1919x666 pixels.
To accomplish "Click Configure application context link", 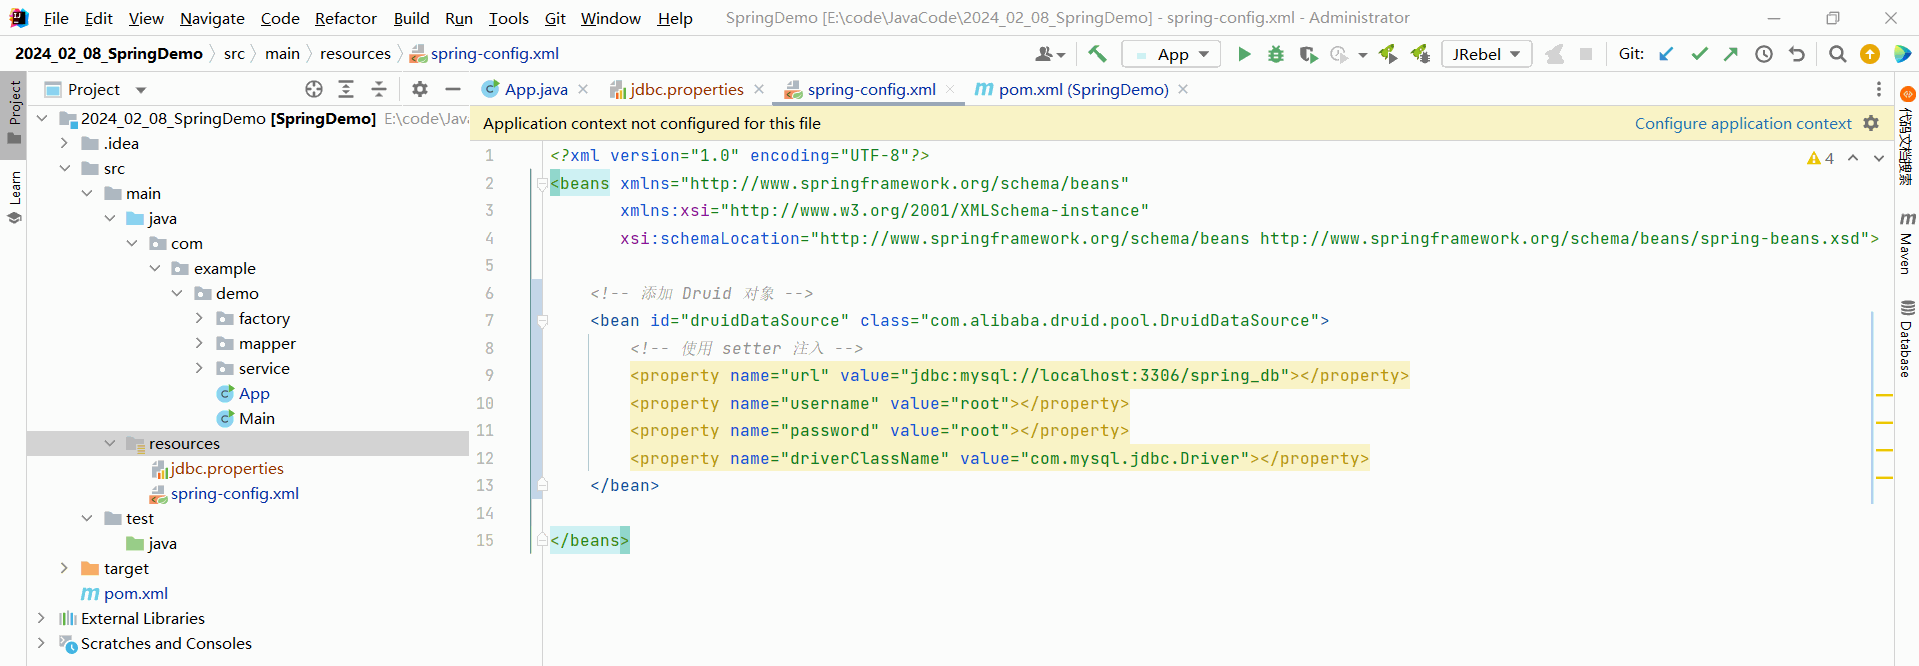I will click(1742, 123).
